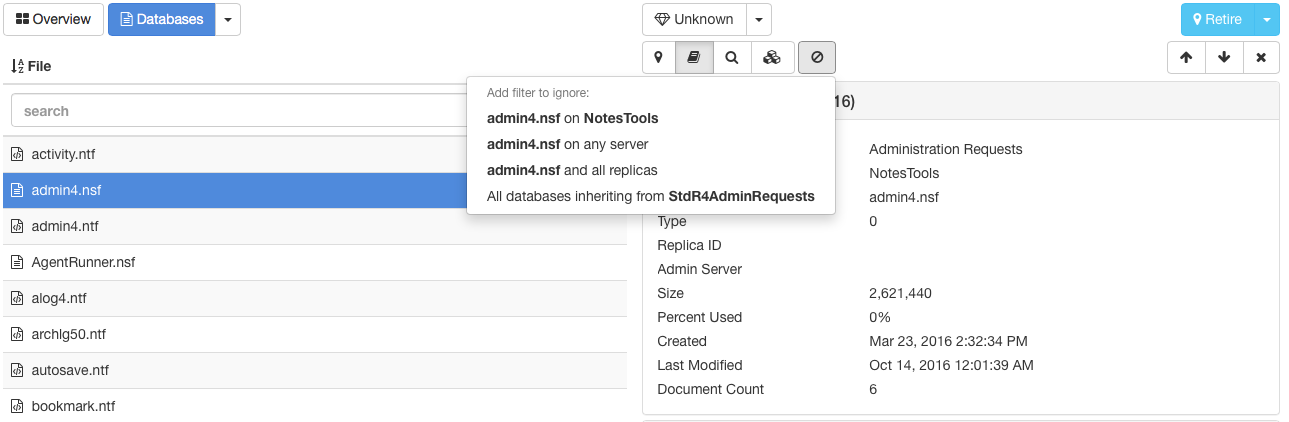Select alog4.ntf in the file list
This screenshot has height=422, width=1289.
click(315, 298)
